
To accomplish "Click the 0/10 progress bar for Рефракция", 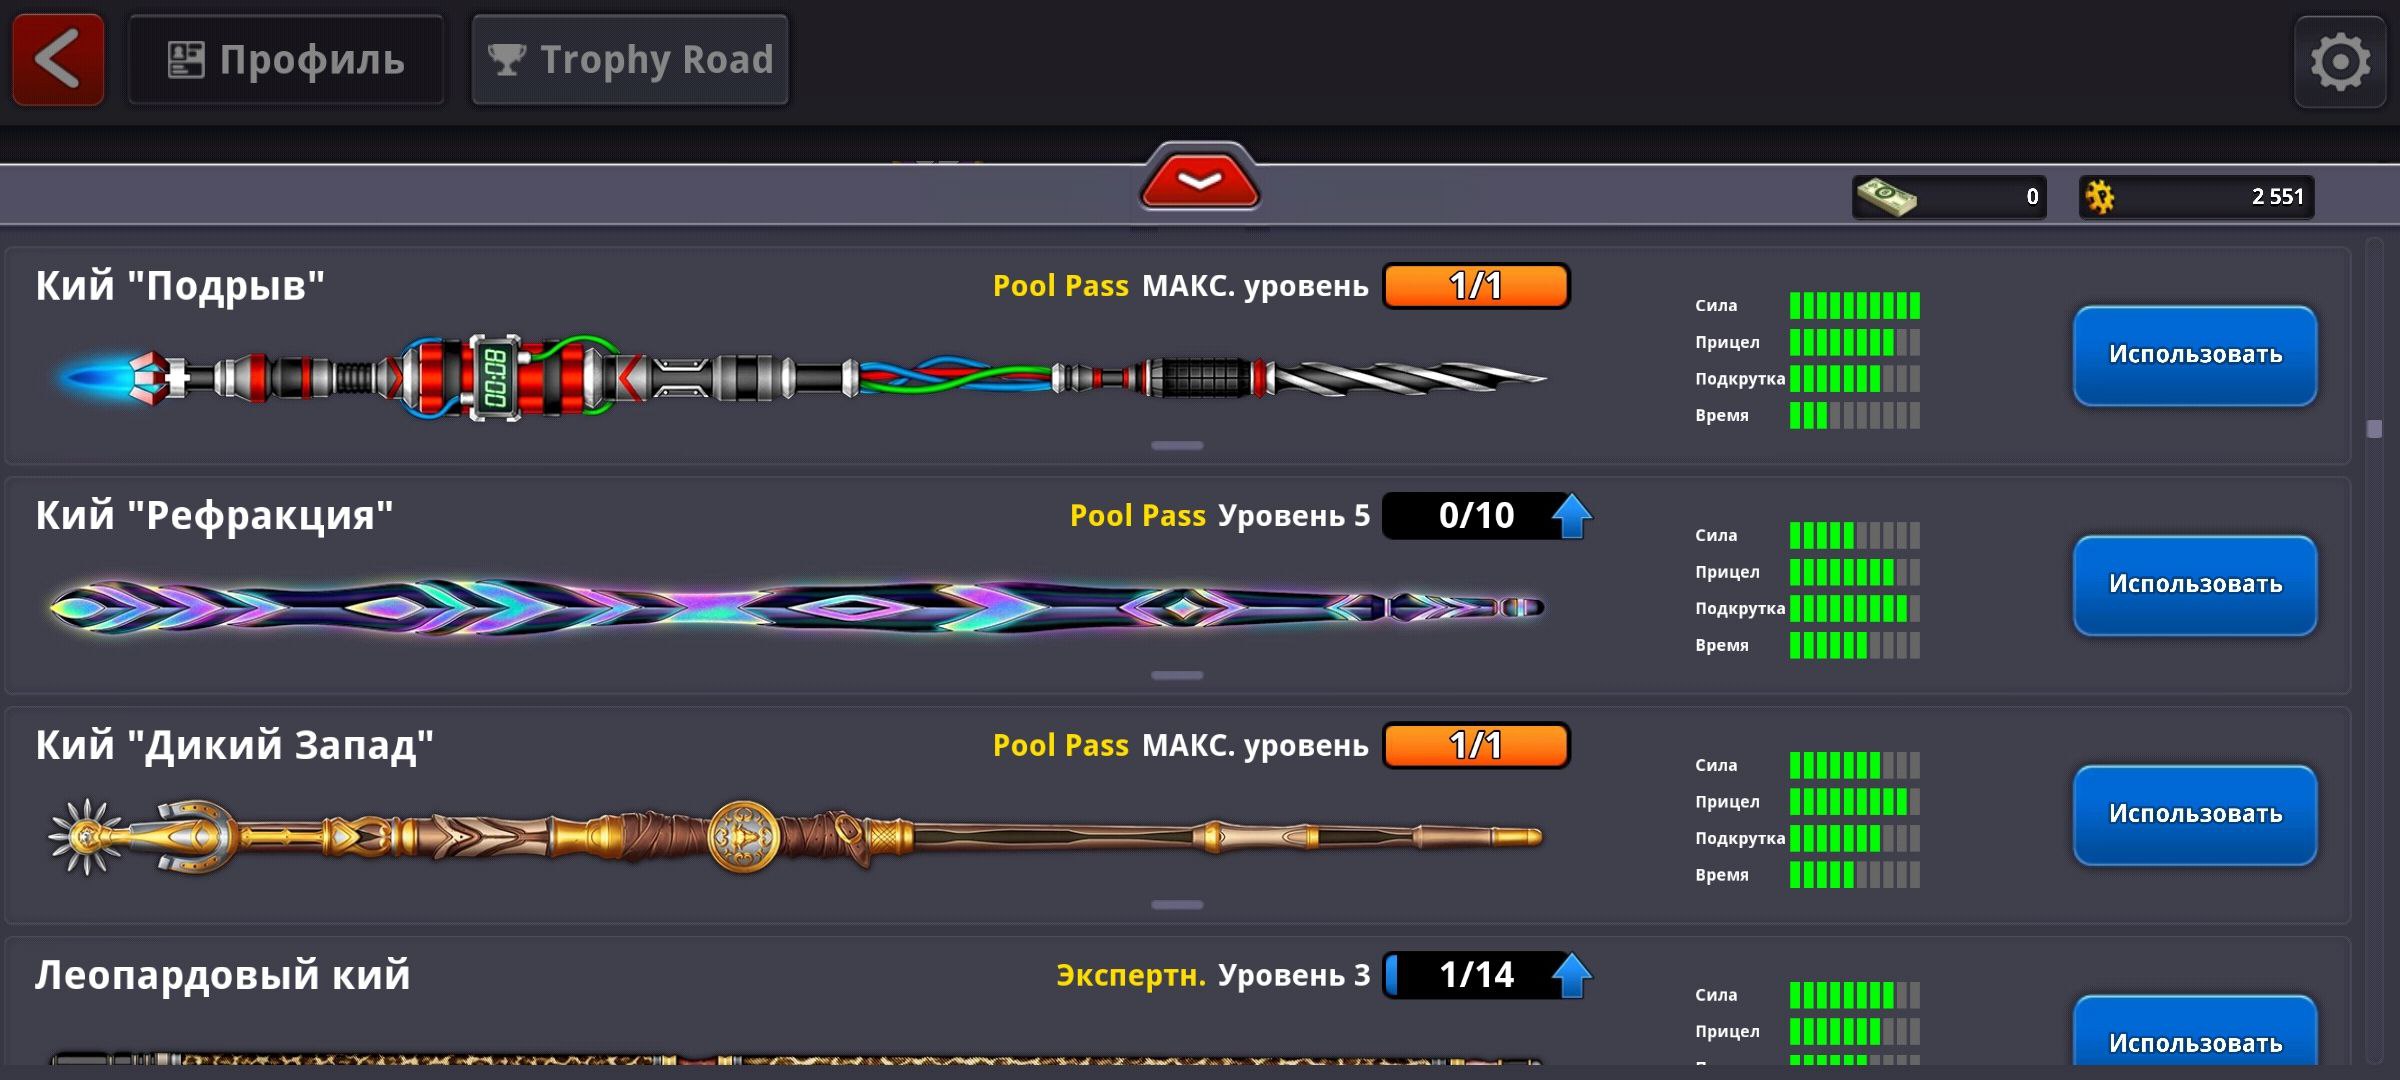I will point(1476,516).
